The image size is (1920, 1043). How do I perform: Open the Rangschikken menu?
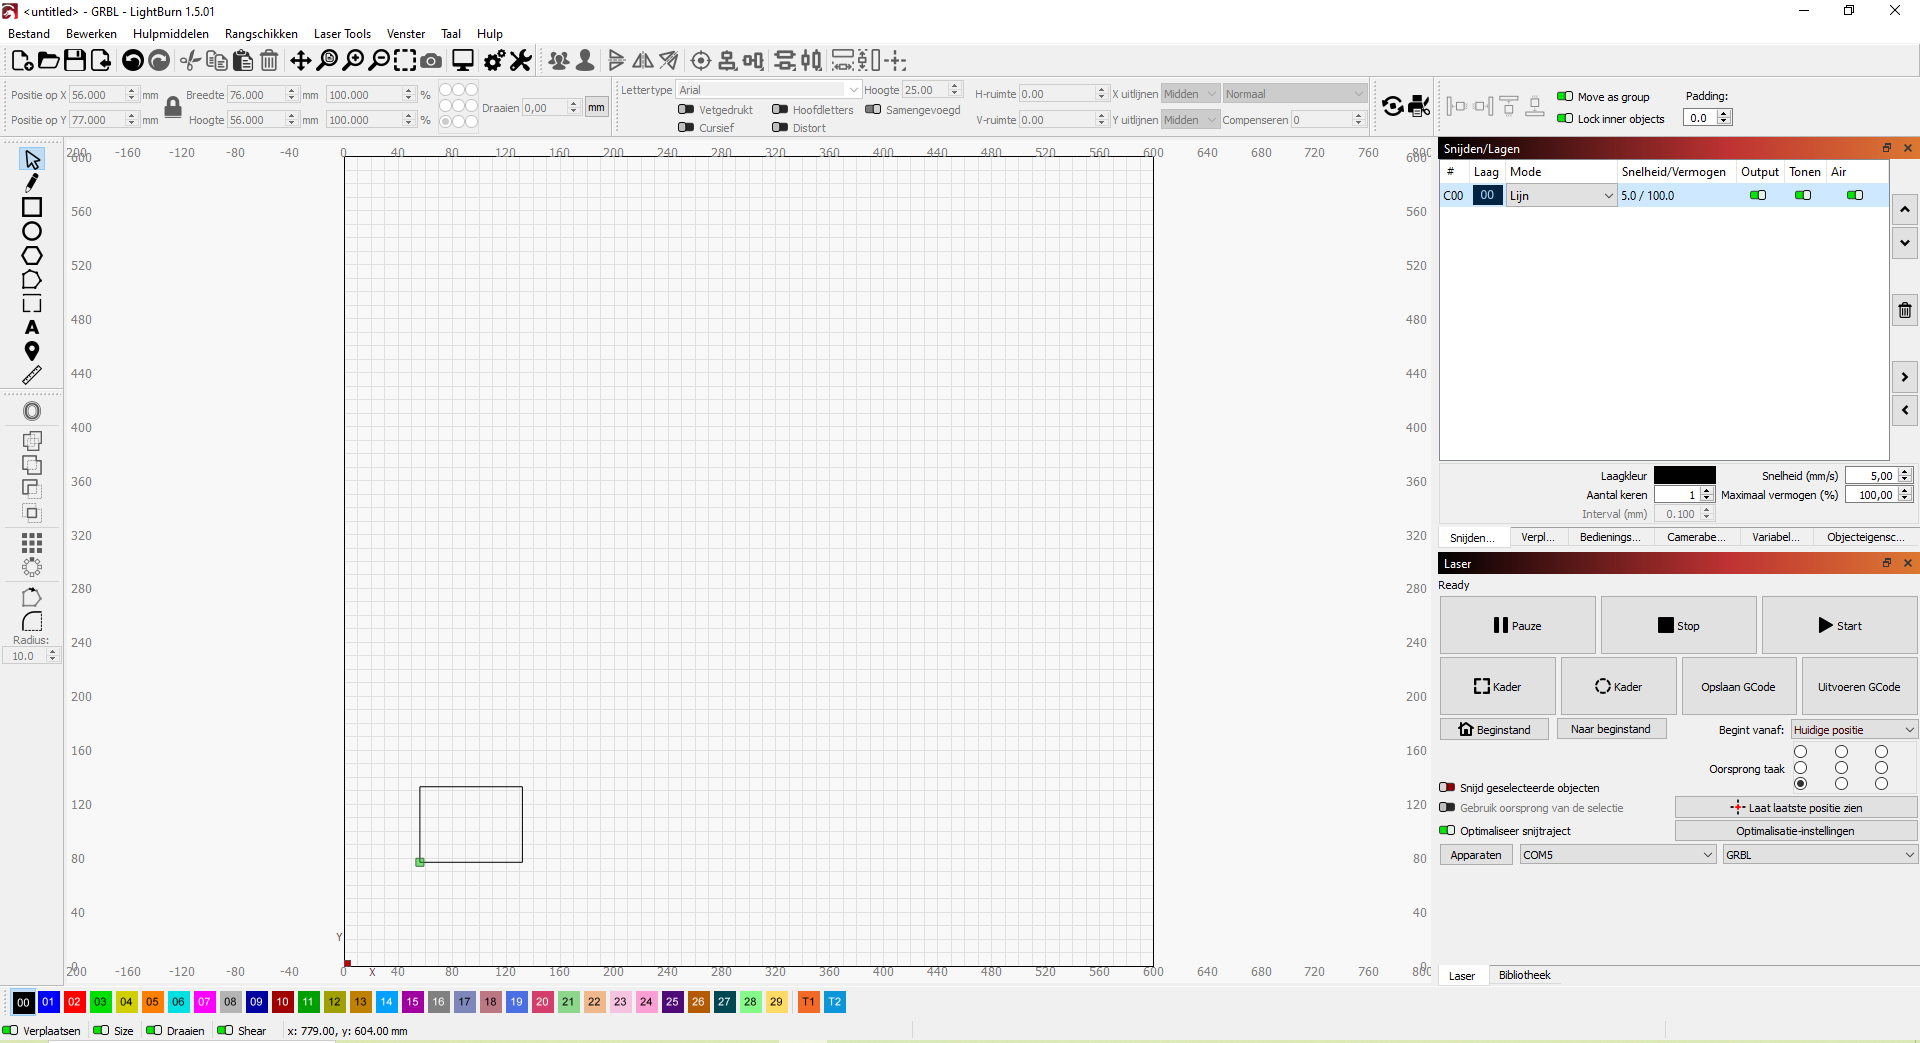click(261, 34)
